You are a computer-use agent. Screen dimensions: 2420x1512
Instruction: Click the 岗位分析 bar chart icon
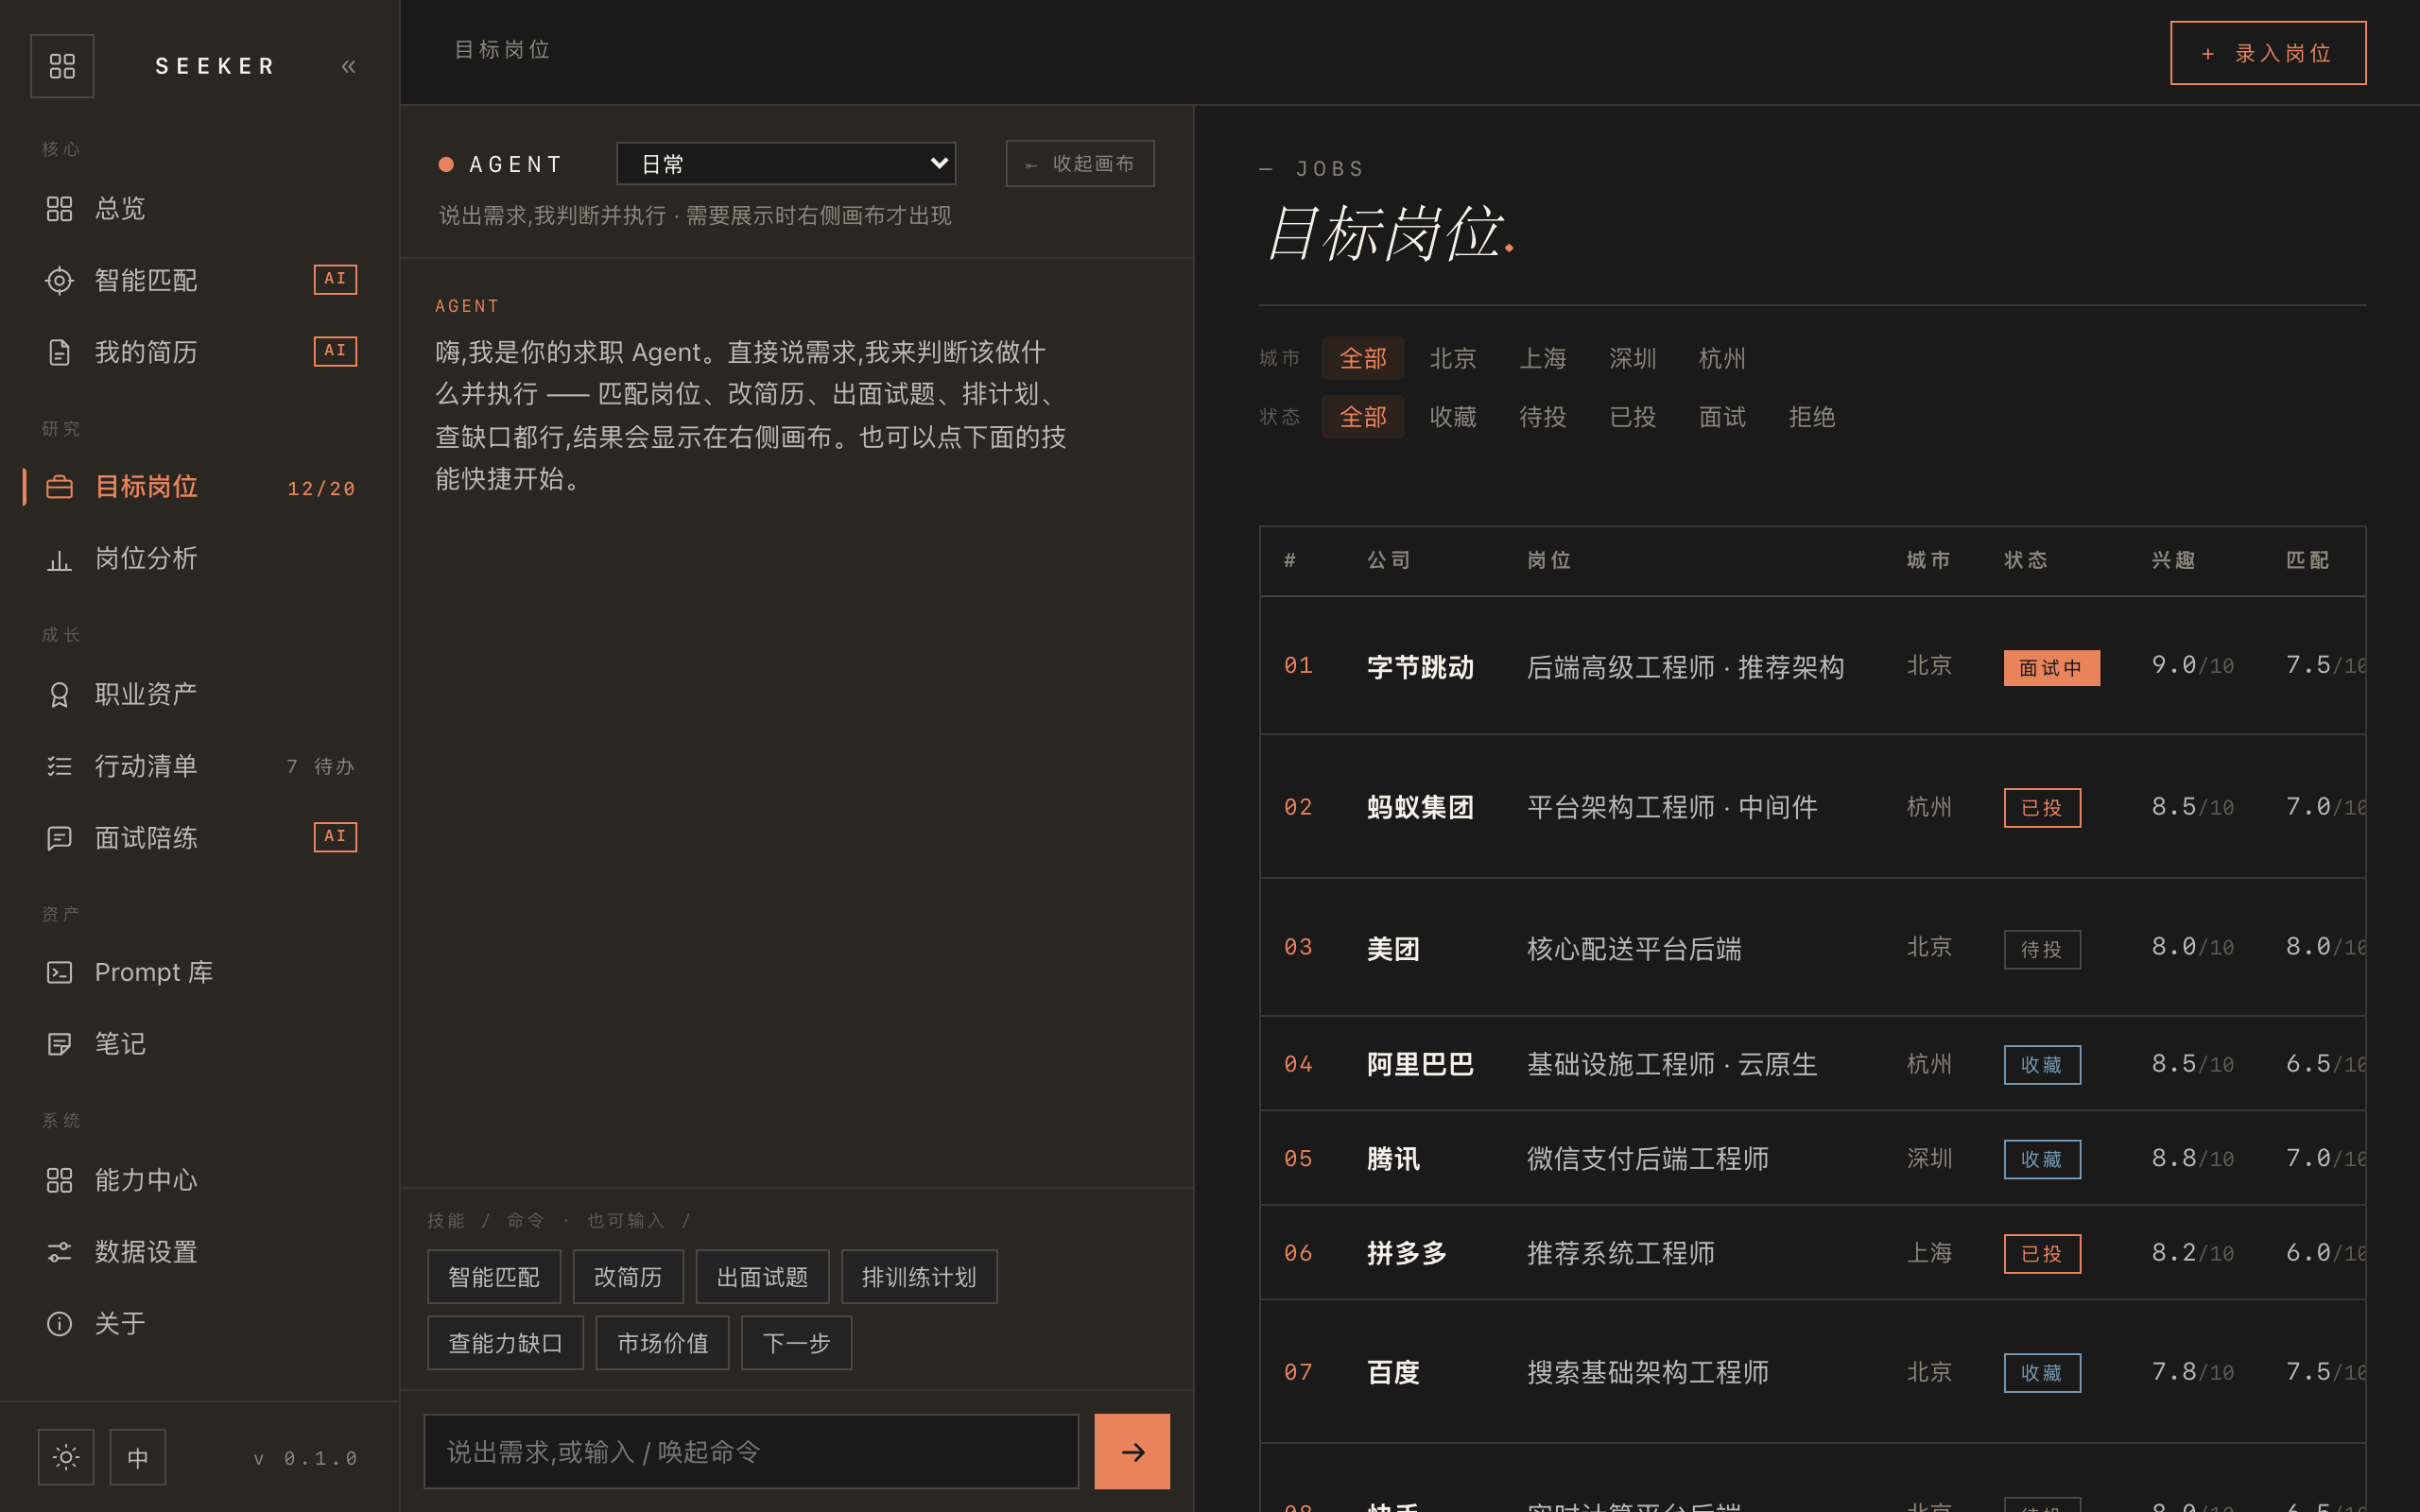tap(59, 559)
